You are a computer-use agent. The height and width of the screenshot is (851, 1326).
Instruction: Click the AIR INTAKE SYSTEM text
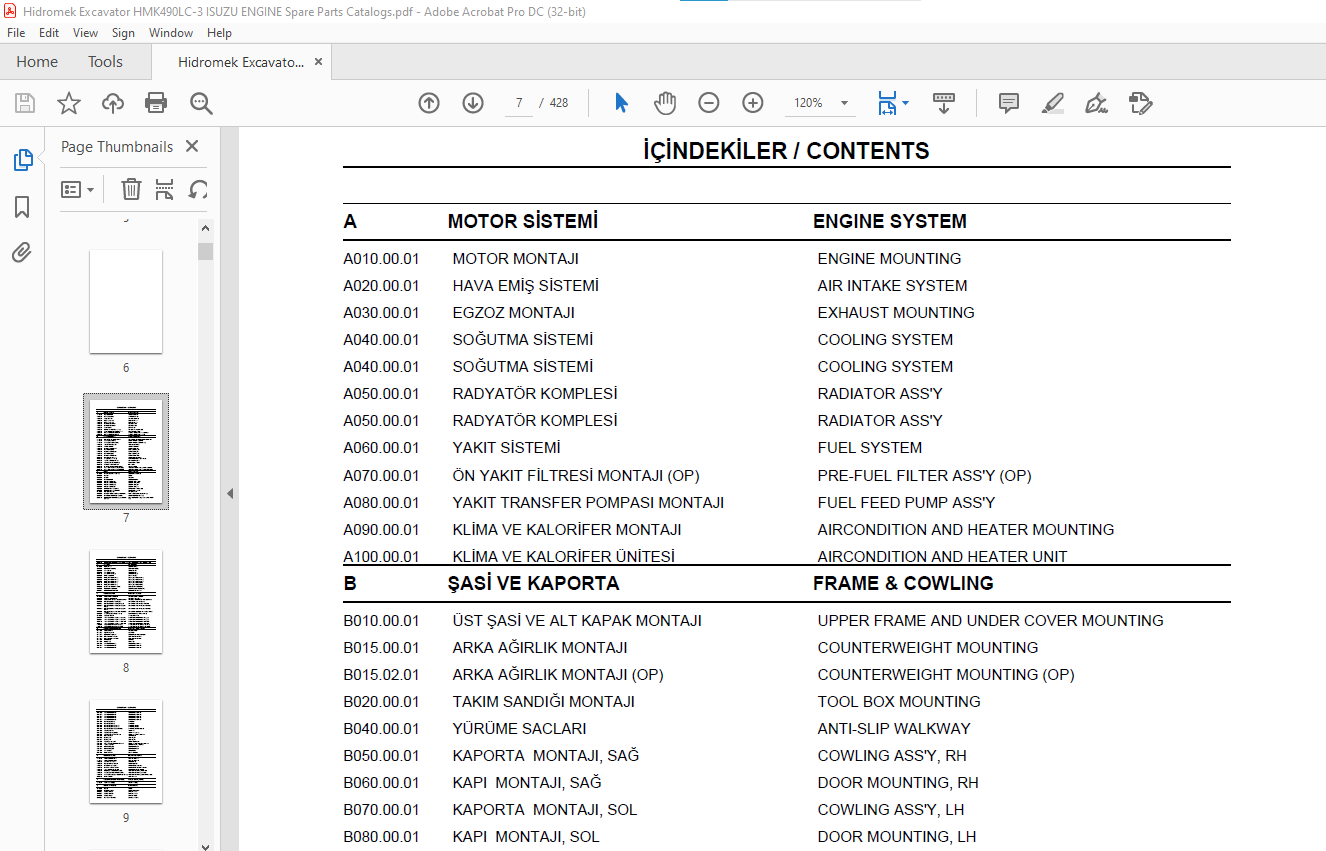(x=892, y=285)
